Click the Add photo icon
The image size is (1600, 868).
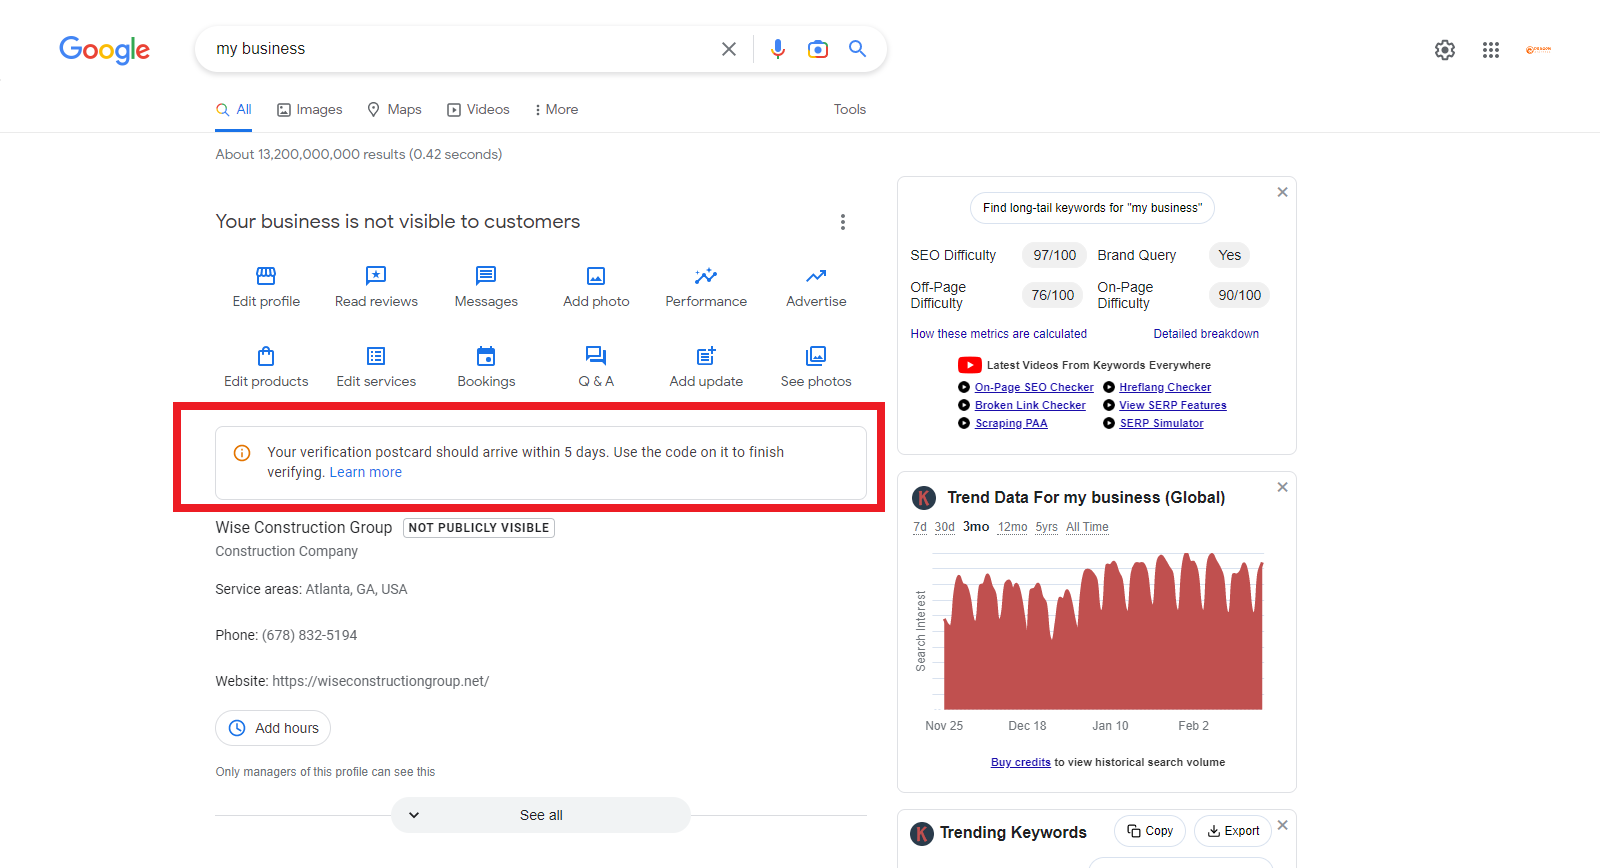(596, 276)
